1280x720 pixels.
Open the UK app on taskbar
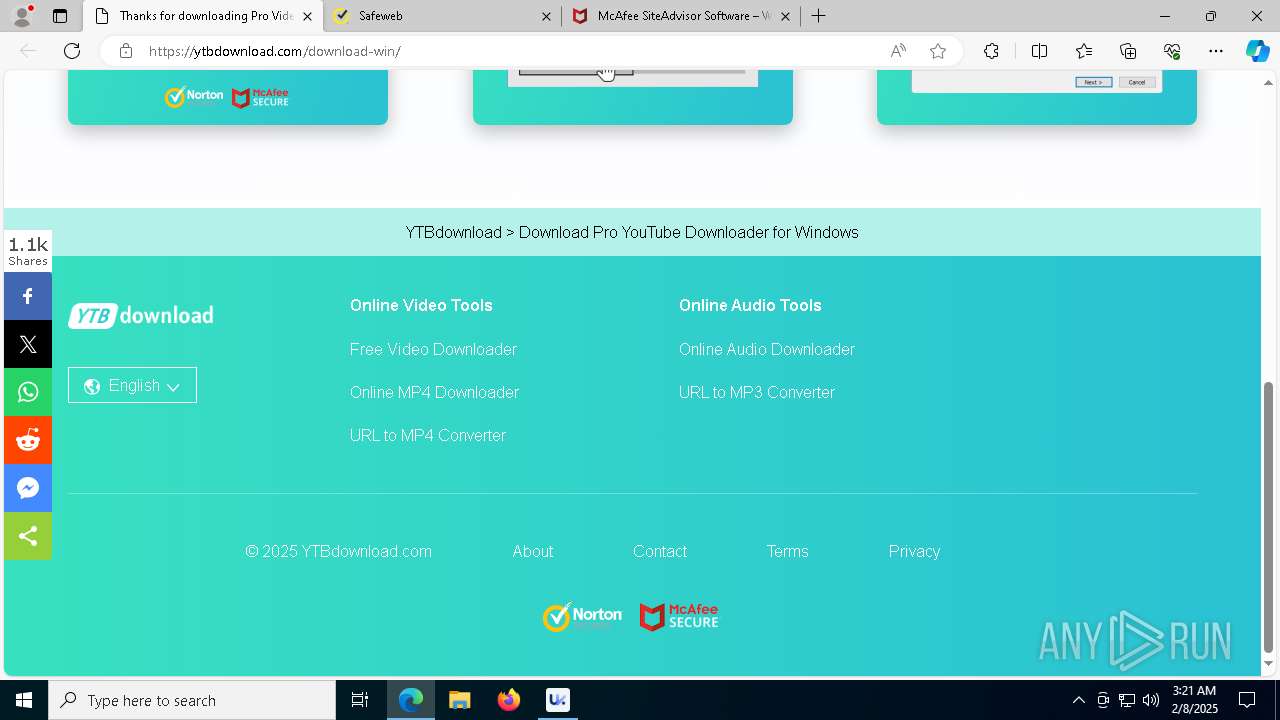[x=558, y=700]
